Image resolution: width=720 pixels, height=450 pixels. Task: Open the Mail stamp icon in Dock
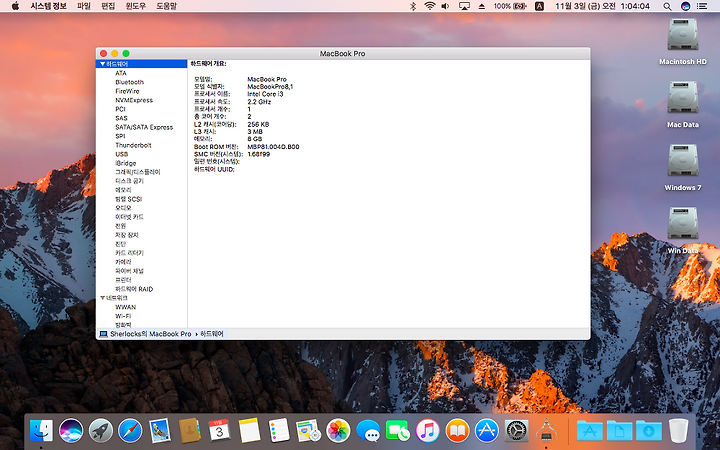pos(160,431)
